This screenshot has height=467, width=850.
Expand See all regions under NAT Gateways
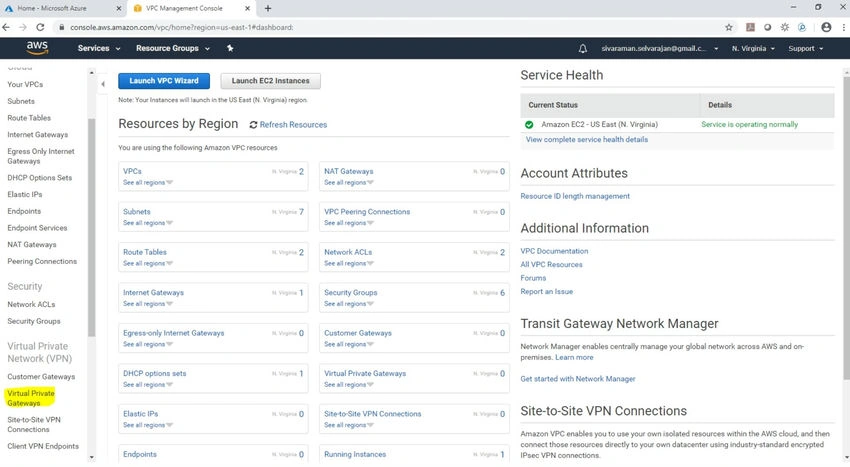[349, 182]
